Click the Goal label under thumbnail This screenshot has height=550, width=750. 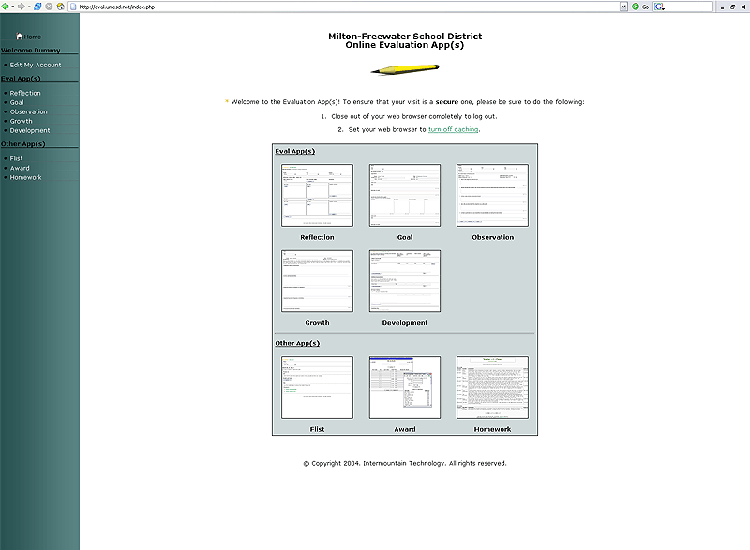[404, 237]
